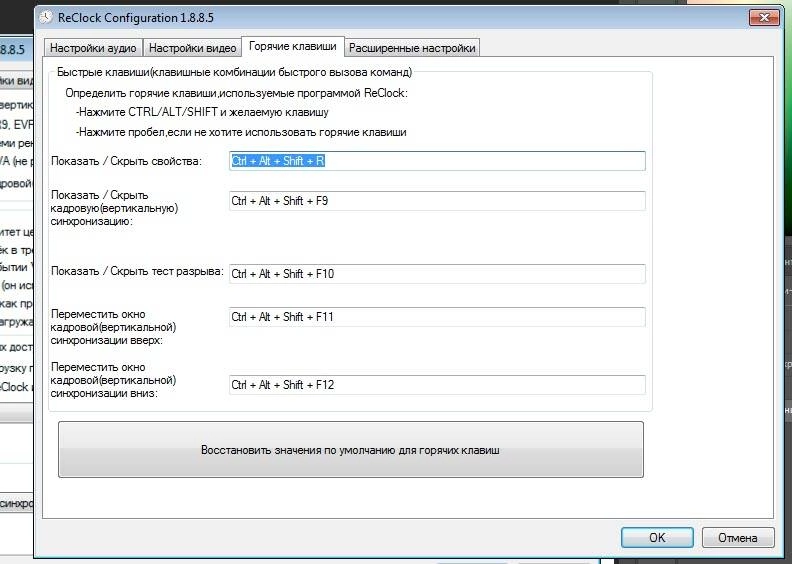Click the ReClock clock icon in title bar

(45, 18)
